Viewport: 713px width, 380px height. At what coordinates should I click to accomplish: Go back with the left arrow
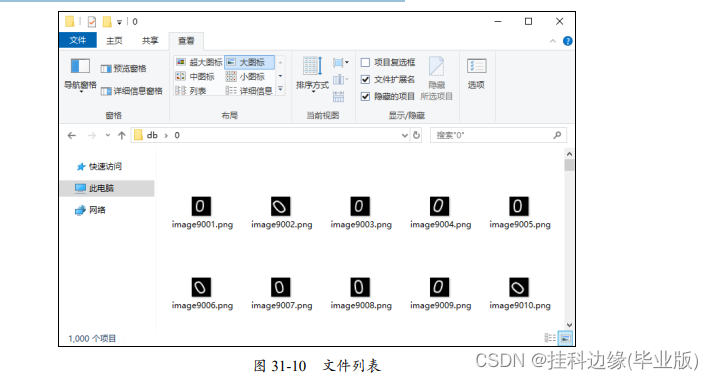(72, 135)
